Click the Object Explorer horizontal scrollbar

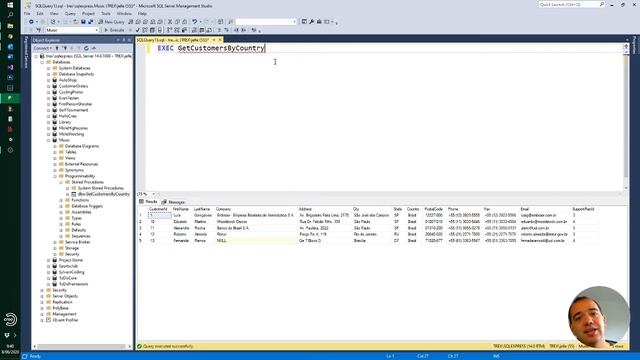point(82,347)
